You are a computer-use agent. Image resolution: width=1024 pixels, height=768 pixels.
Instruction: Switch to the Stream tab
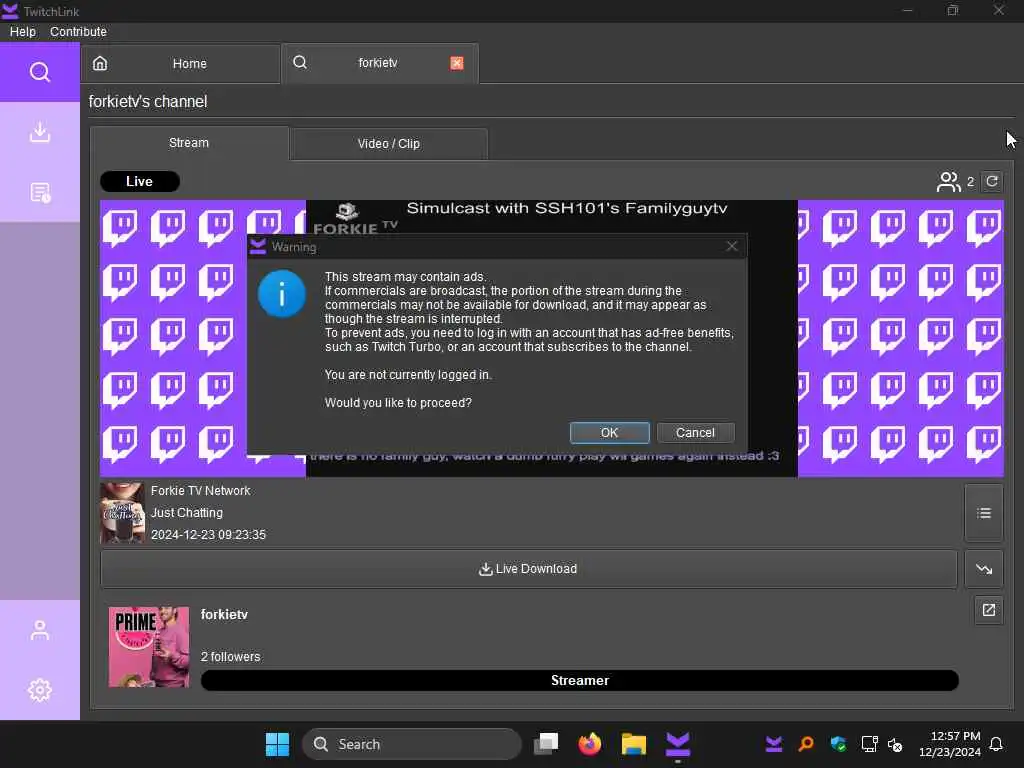click(x=189, y=143)
